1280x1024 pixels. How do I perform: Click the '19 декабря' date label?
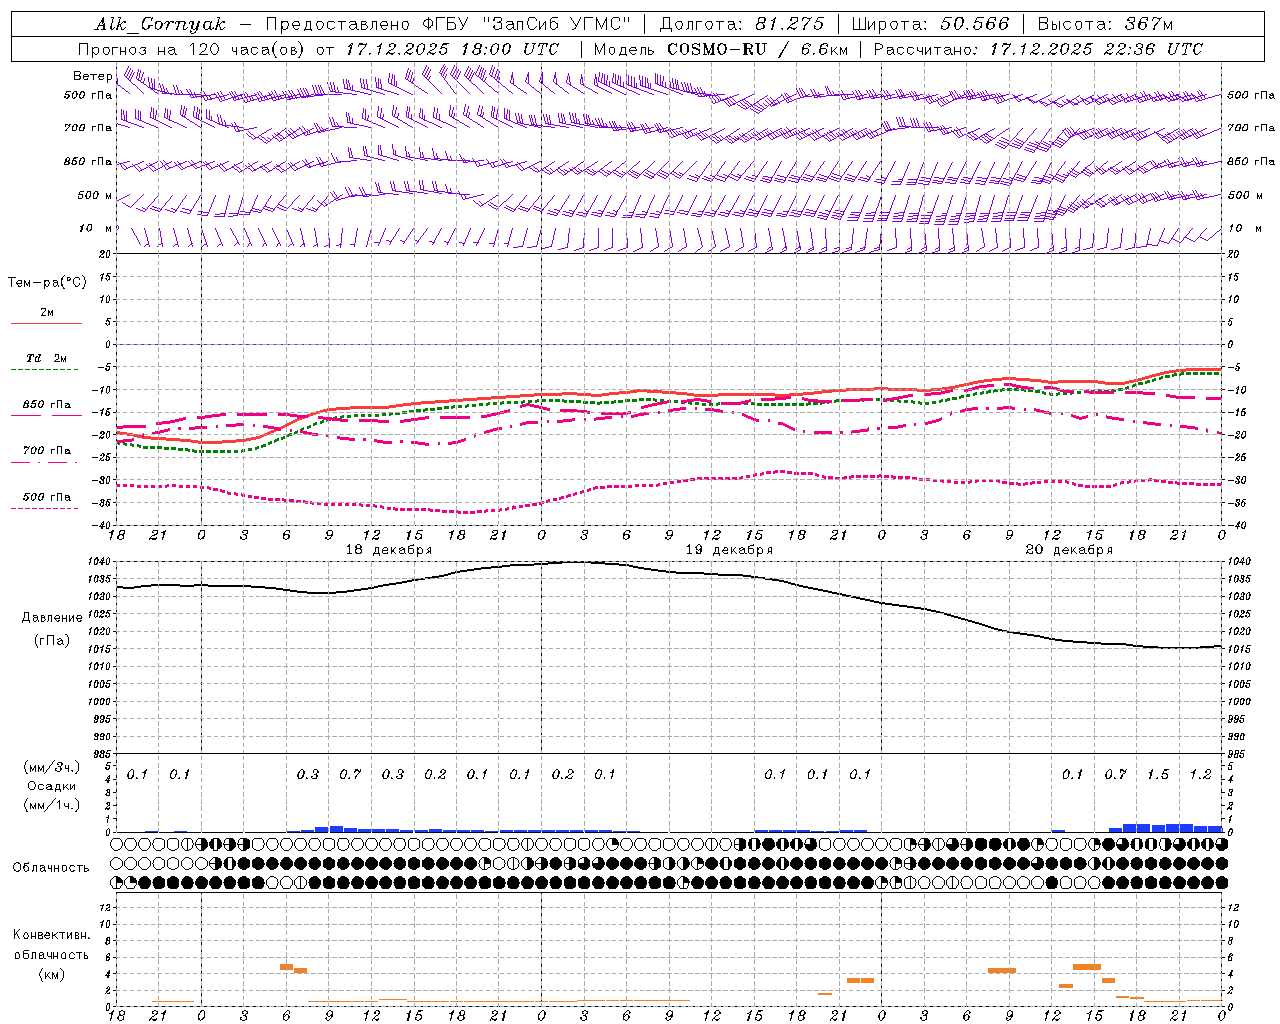(x=729, y=550)
